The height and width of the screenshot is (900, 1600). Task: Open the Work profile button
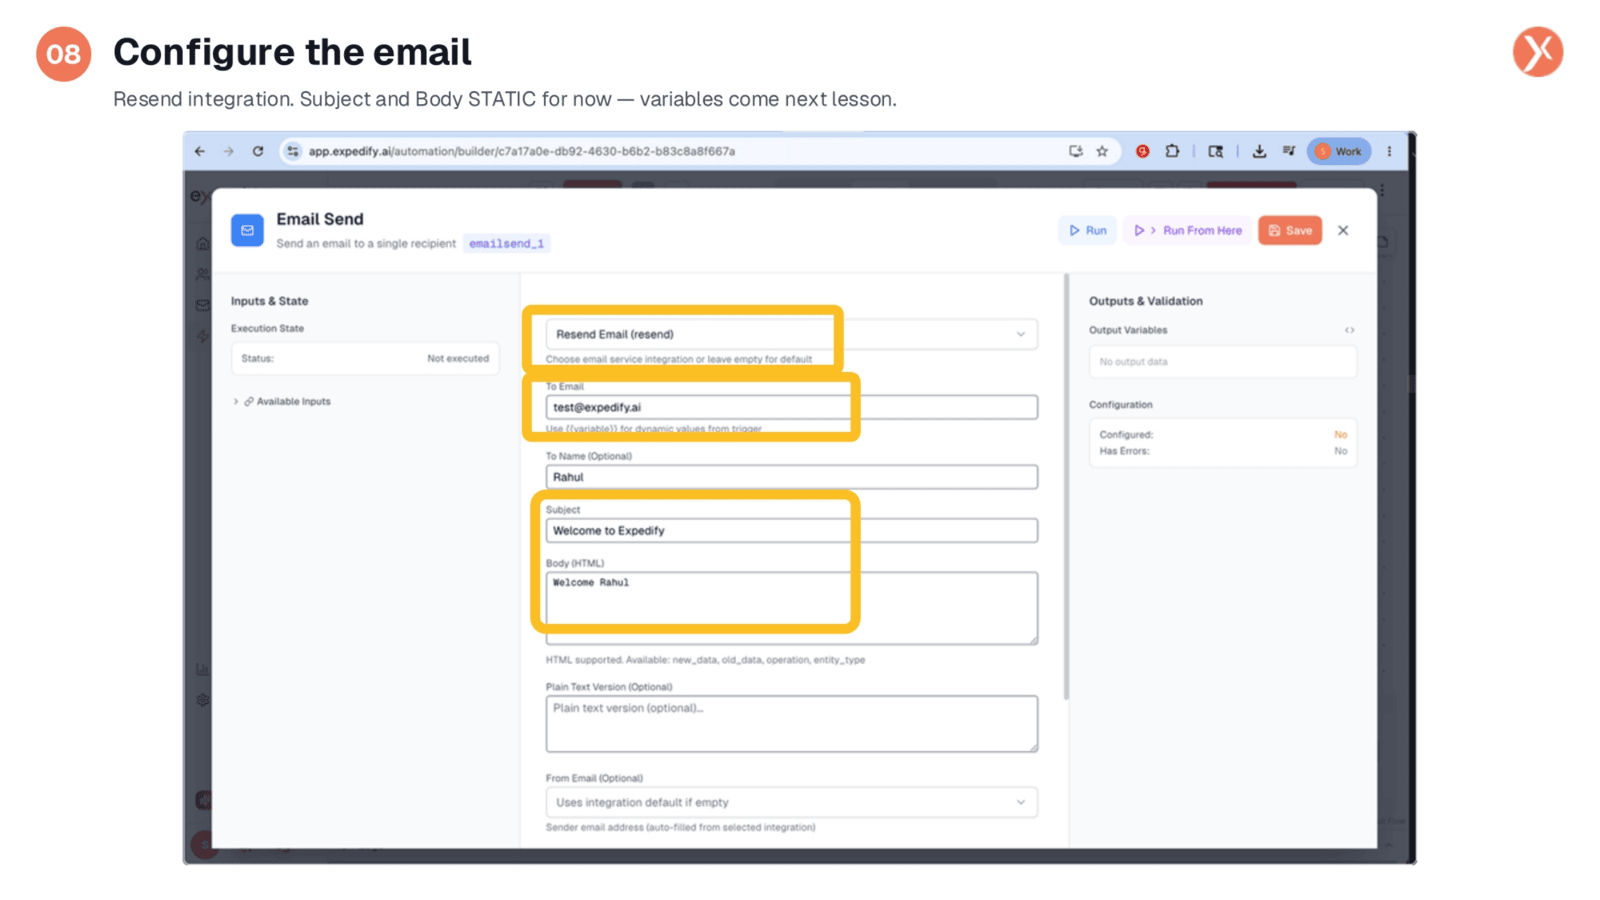(x=1339, y=151)
